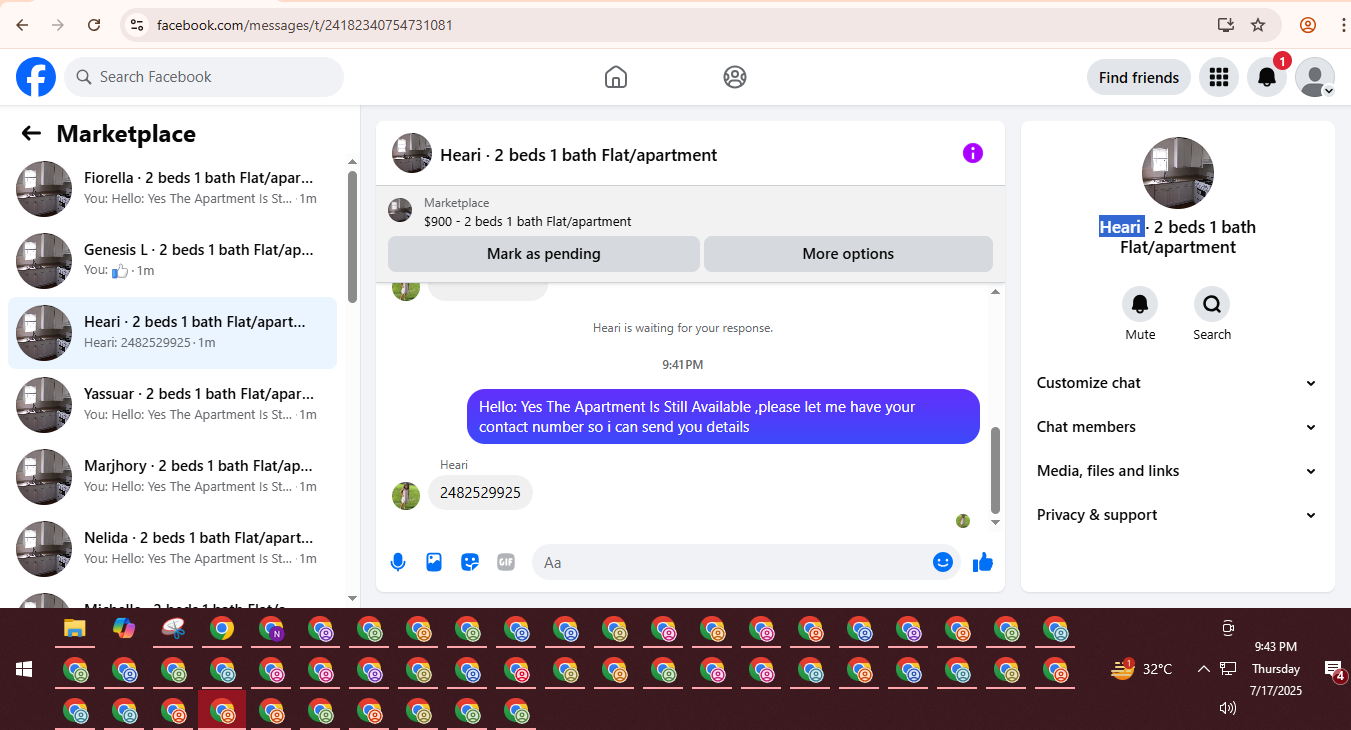Choose a sticker icon
Image resolution: width=1351 pixels, height=730 pixels.
[x=470, y=562]
